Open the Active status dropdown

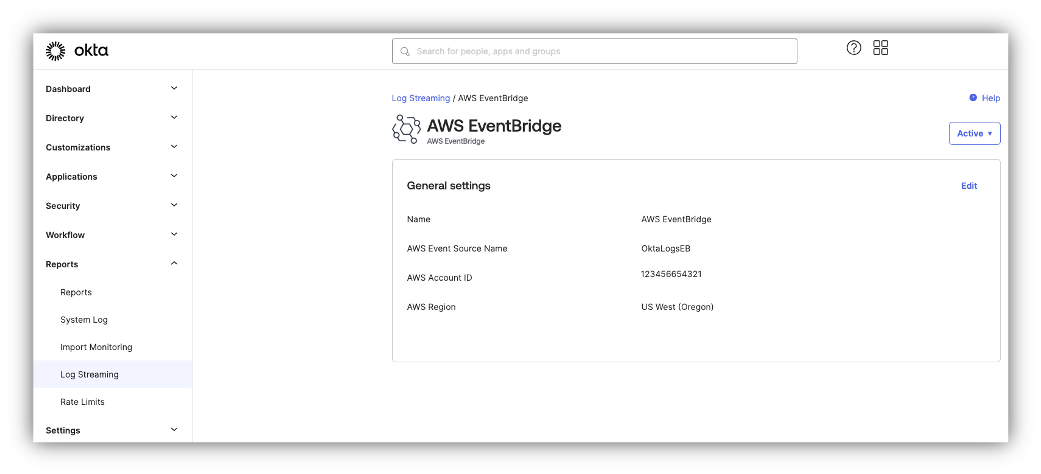pos(974,134)
